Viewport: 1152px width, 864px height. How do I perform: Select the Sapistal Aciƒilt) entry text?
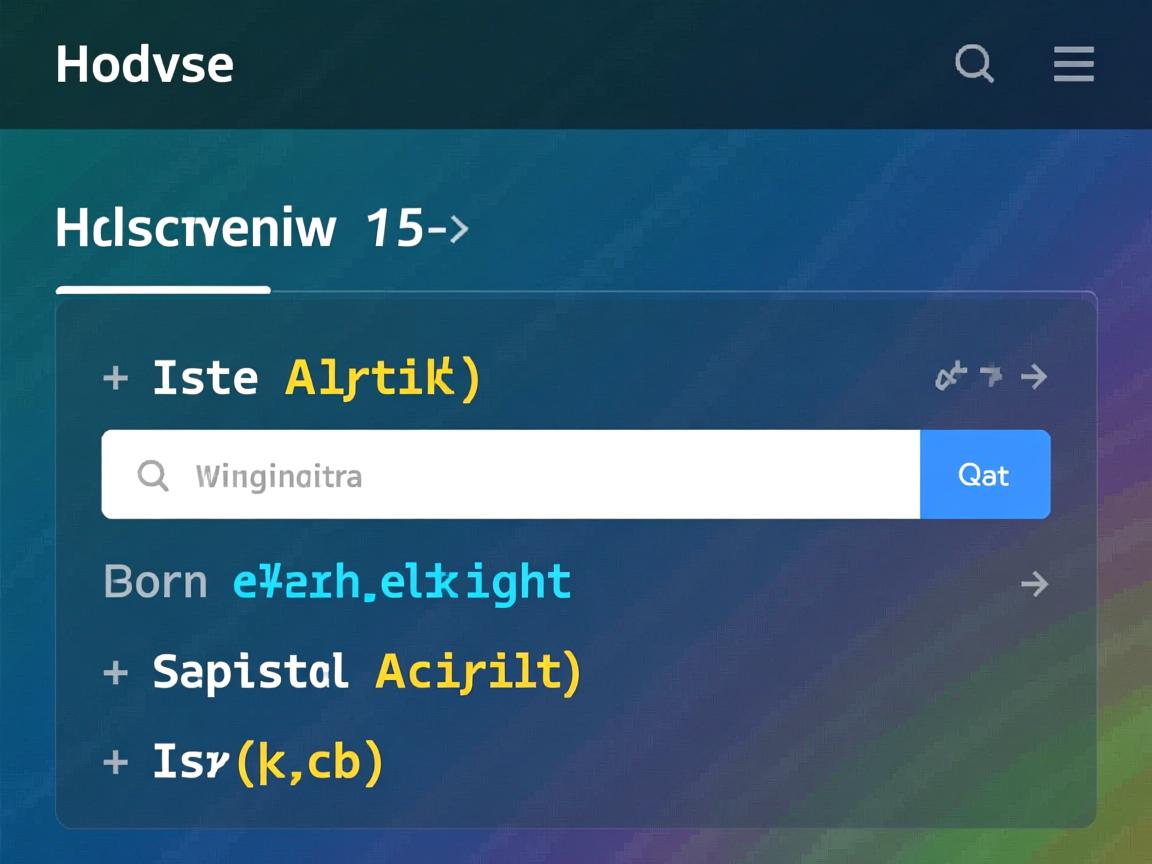coord(367,672)
